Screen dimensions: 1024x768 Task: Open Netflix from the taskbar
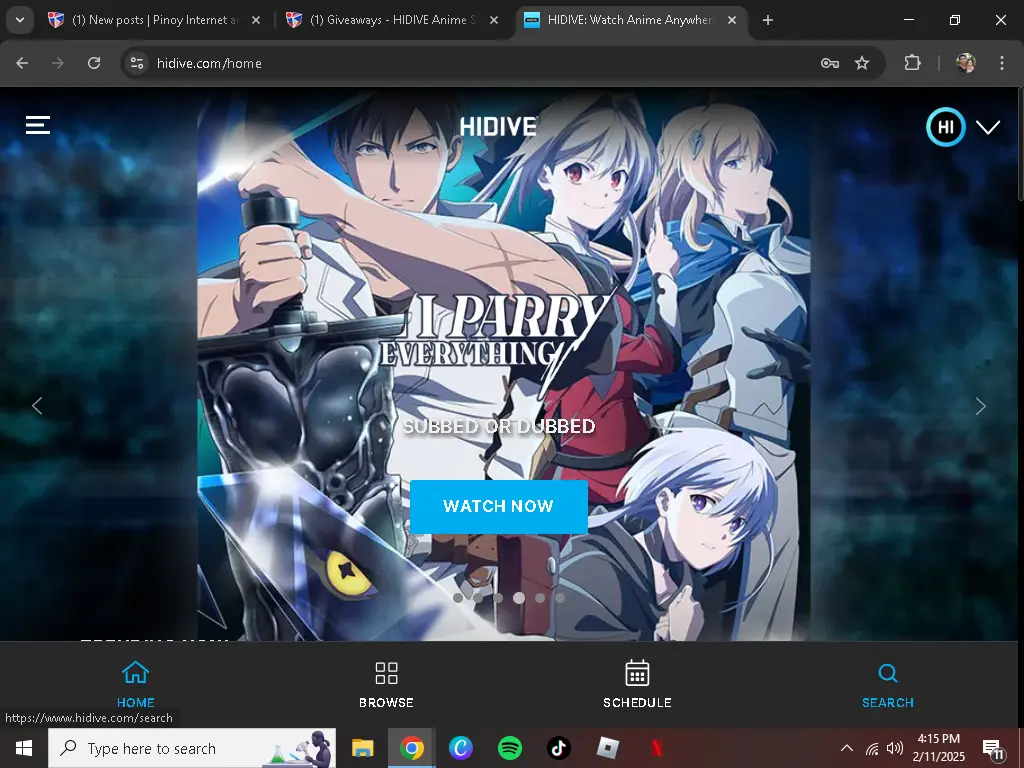point(656,748)
